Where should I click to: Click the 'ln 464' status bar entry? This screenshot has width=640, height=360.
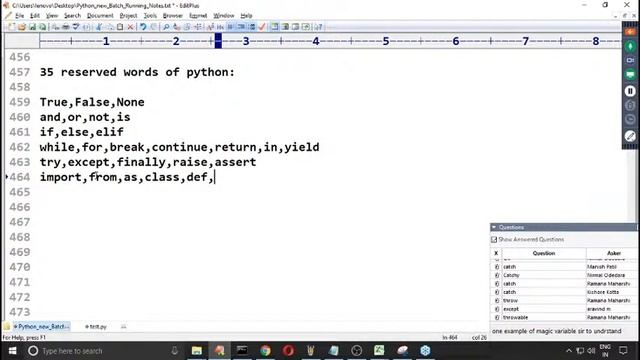[449, 338]
